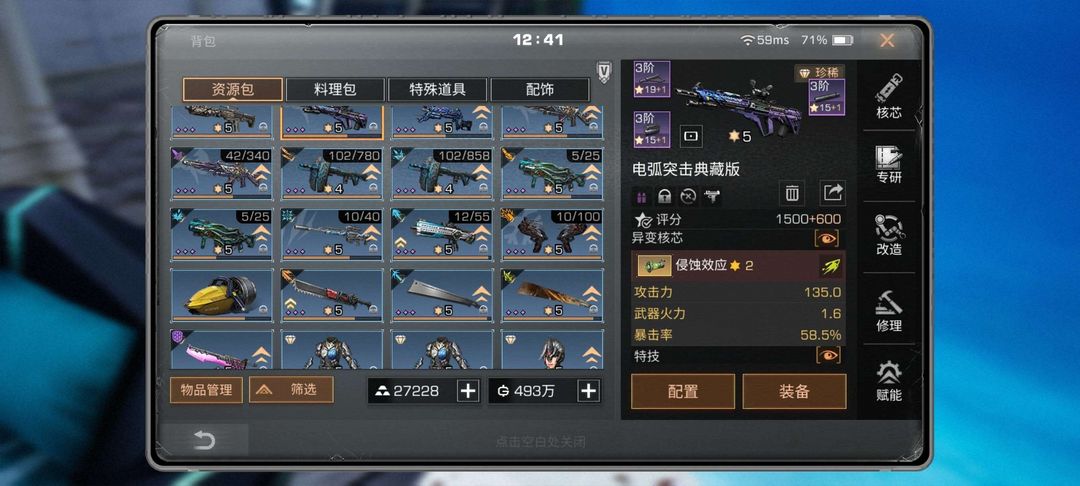
Task: Click the 配置 configure button
Action: coord(683,392)
